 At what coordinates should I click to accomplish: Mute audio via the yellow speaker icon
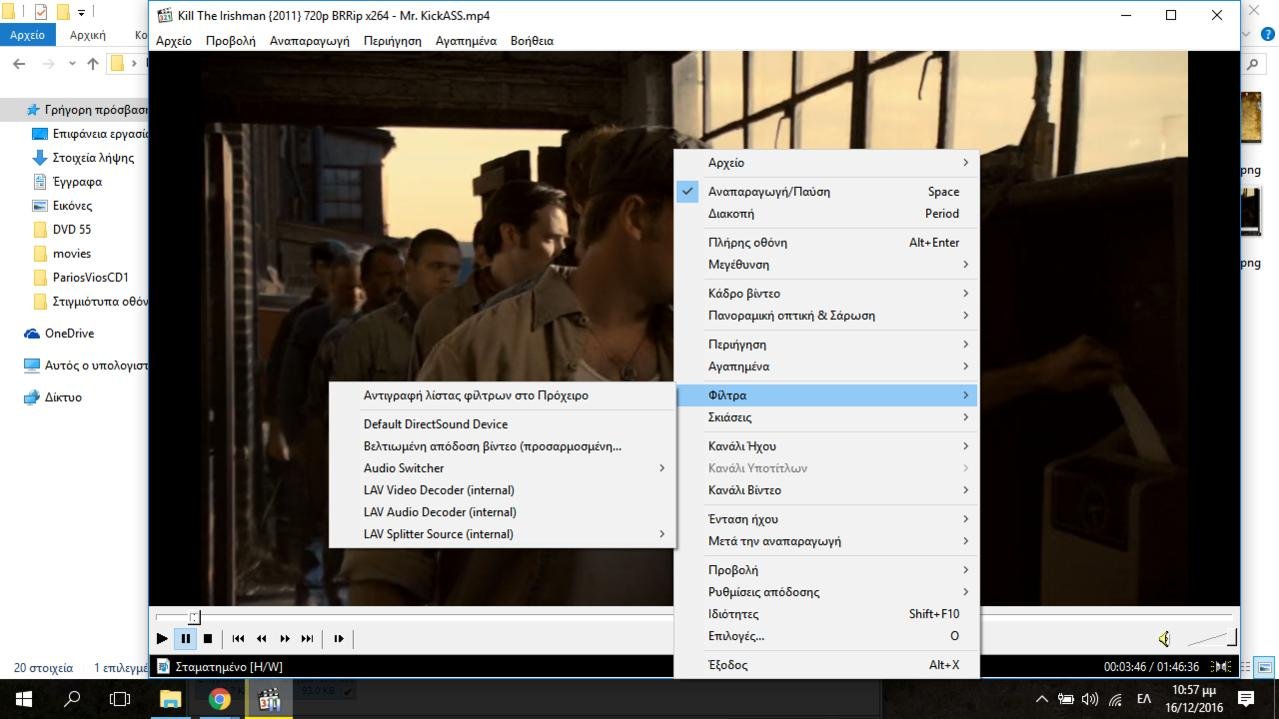click(1164, 638)
